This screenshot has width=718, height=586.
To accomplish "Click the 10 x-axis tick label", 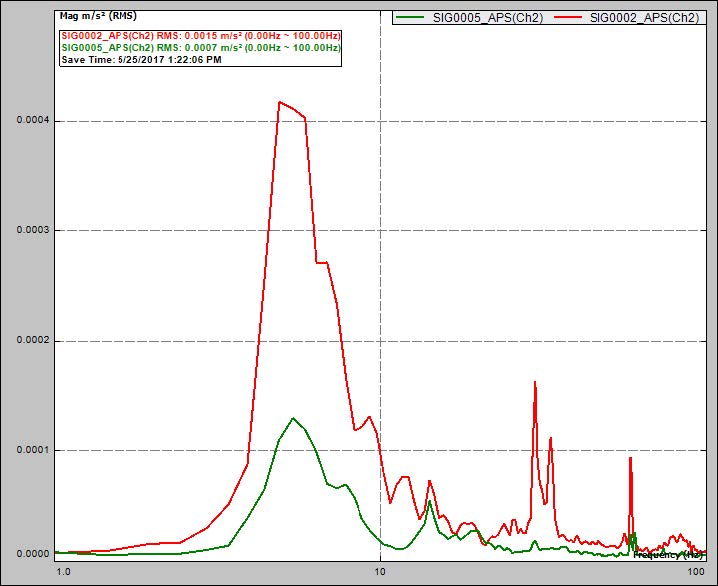I will click(x=380, y=573).
